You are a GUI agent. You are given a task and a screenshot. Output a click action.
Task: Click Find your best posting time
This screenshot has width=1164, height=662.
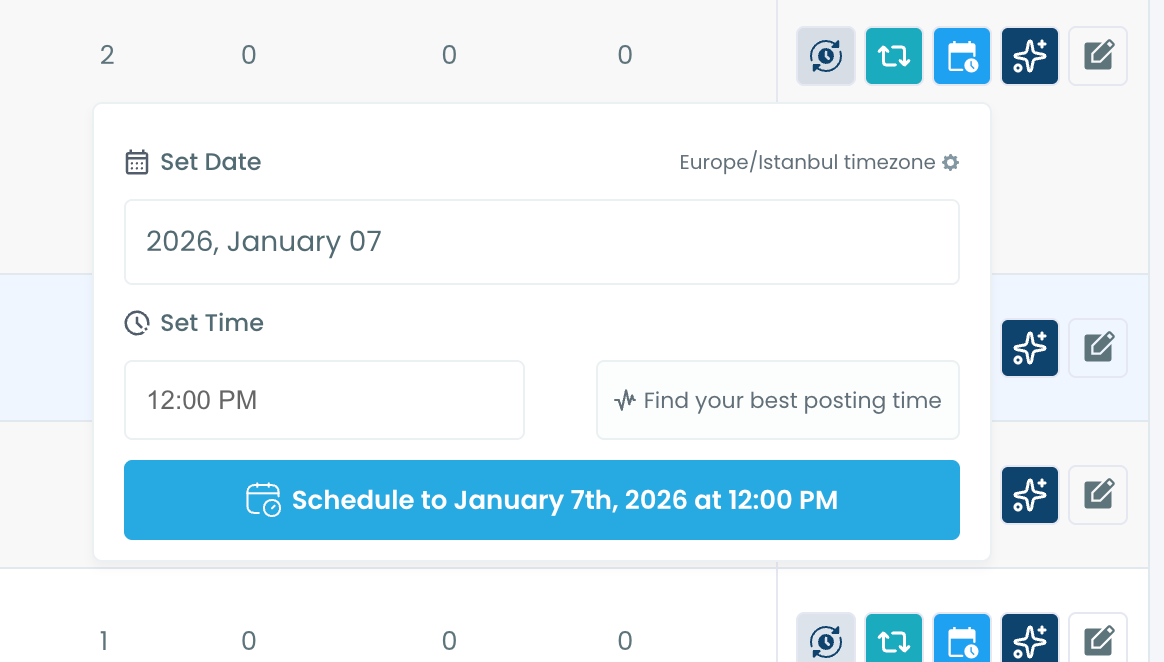pos(778,400)
